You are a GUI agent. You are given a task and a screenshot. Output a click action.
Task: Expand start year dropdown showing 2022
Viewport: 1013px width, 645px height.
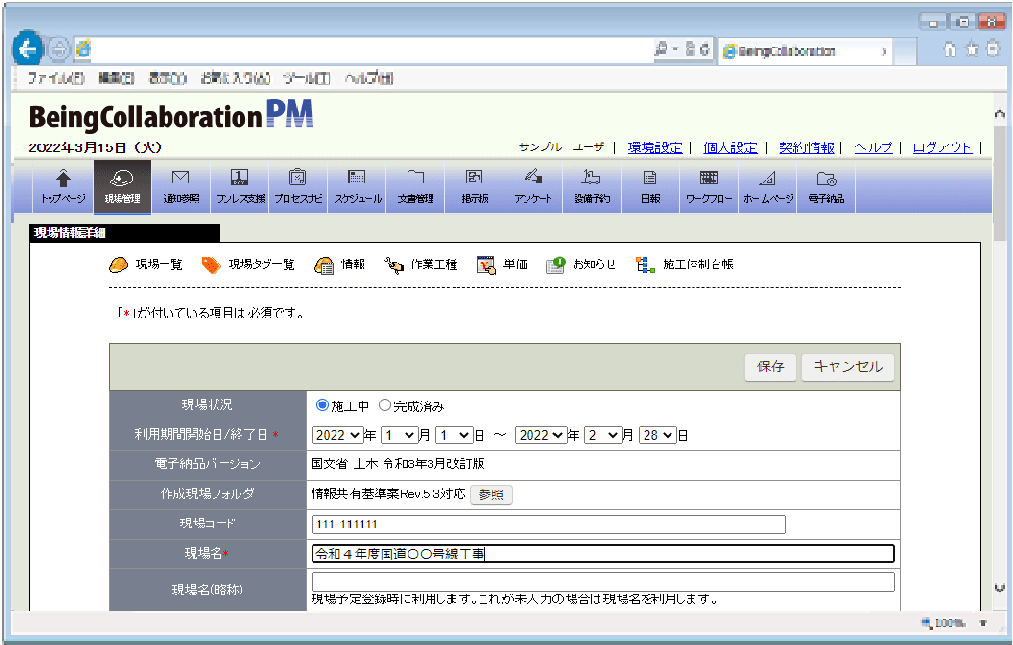(338, 435)
